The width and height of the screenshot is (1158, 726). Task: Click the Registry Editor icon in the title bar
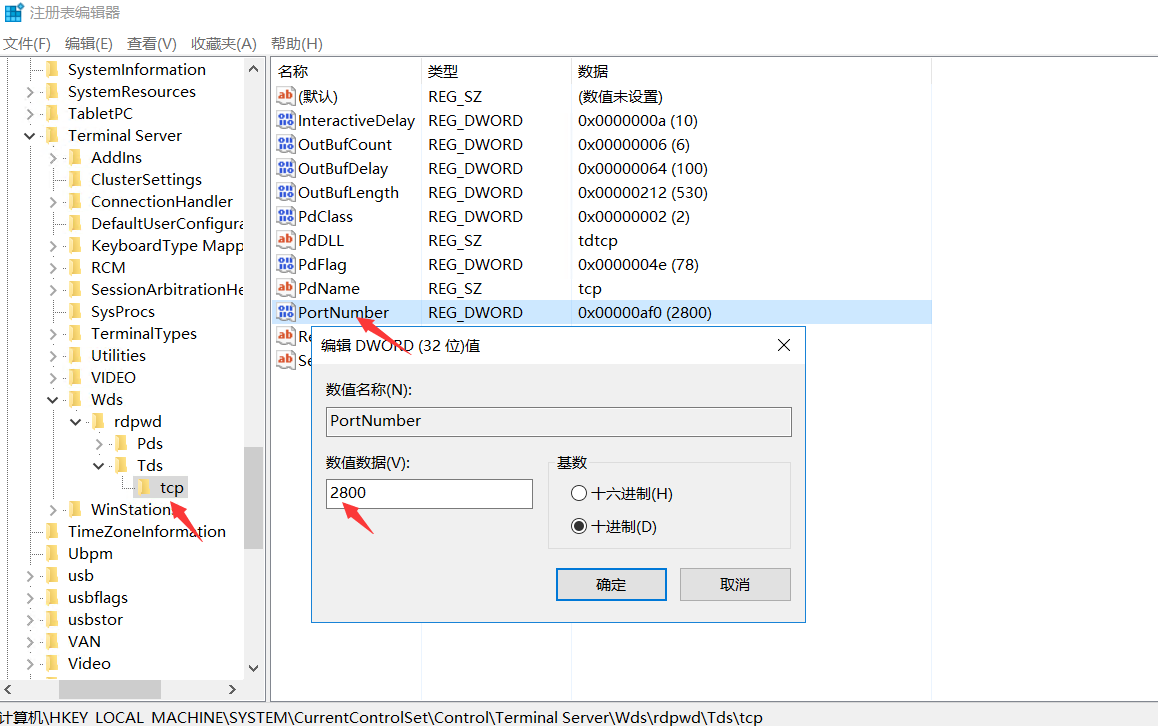[12, 12]
